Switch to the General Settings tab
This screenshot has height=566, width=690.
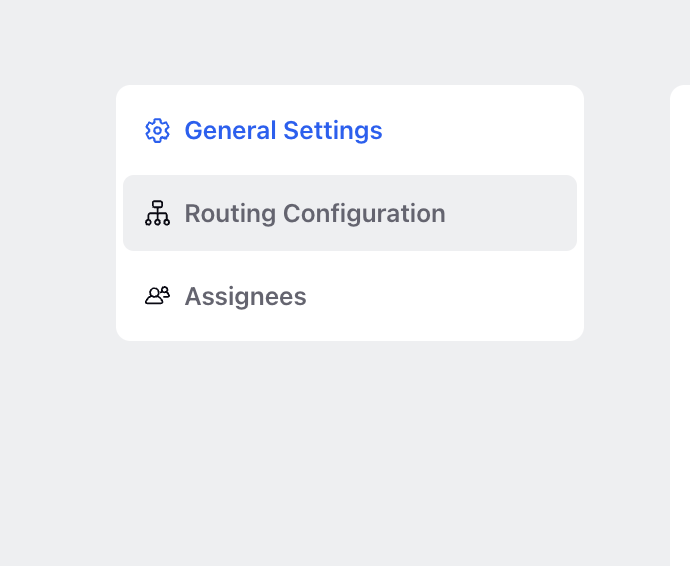click(350, 130)
